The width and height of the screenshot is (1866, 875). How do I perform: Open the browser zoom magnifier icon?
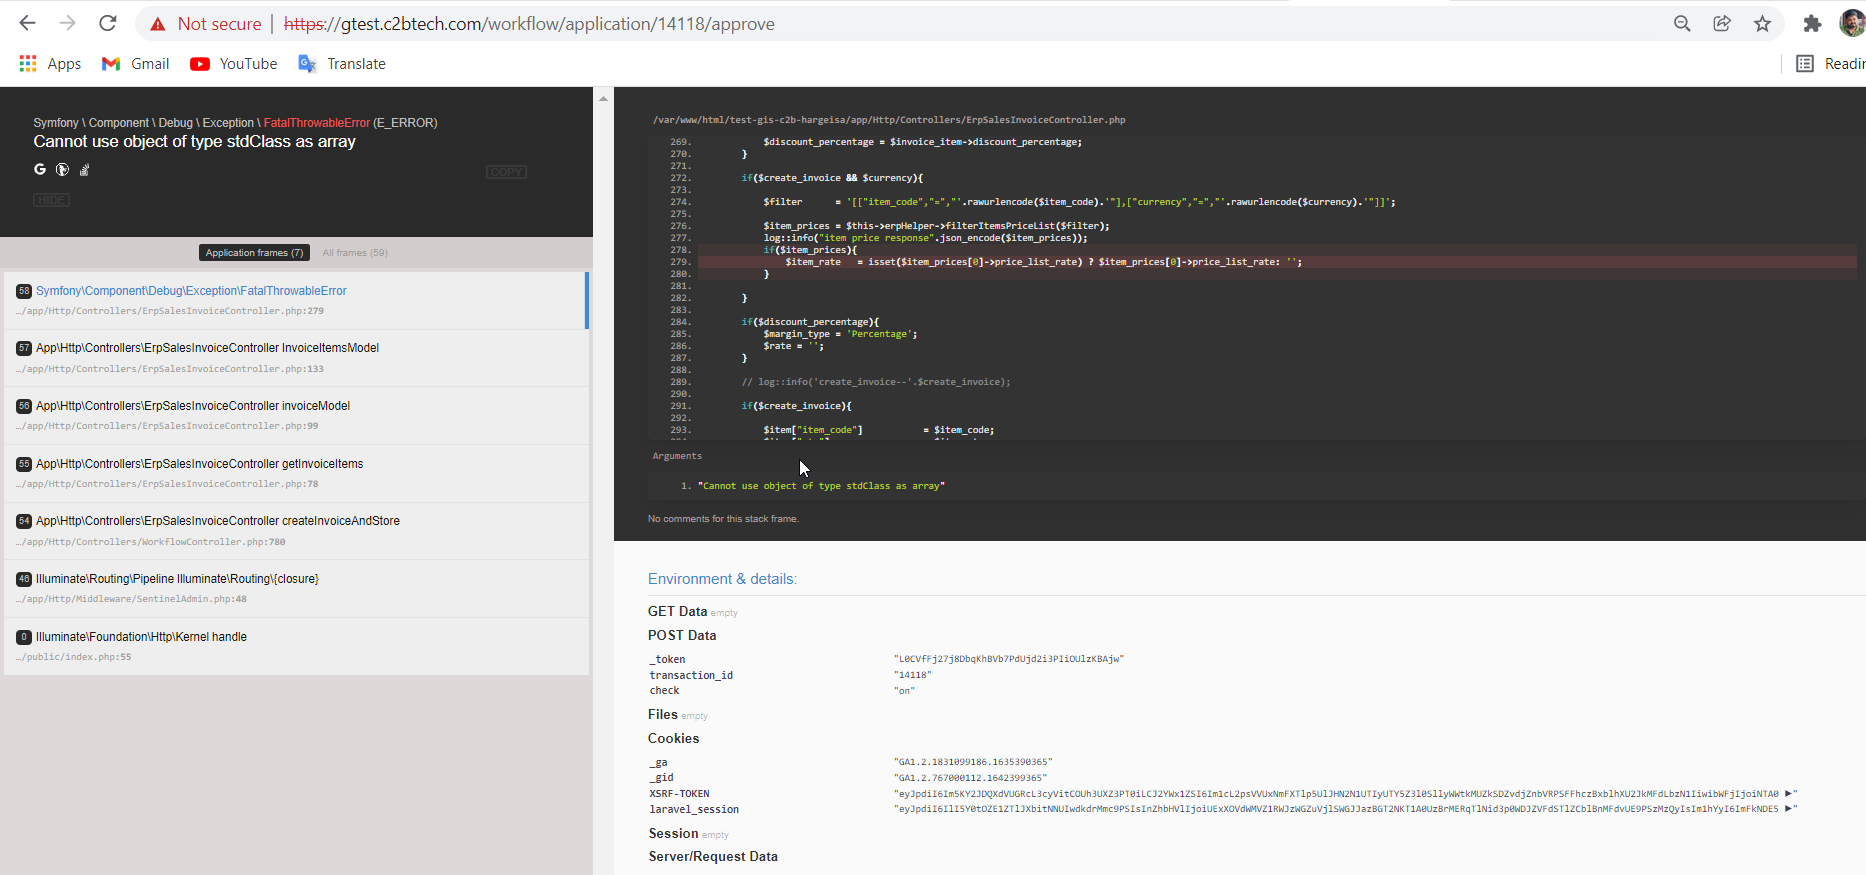tap(1682, 24)
